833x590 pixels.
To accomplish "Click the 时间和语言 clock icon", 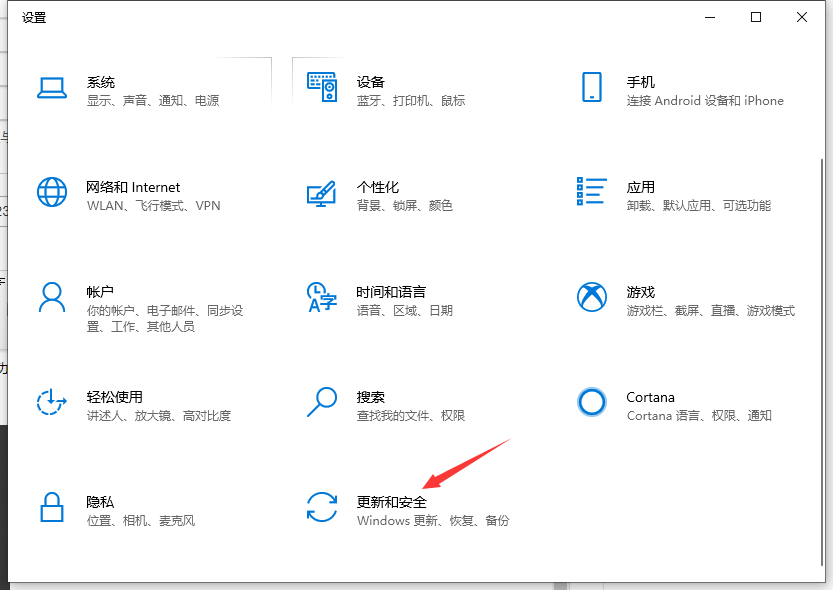I will [x=322, y=298].
